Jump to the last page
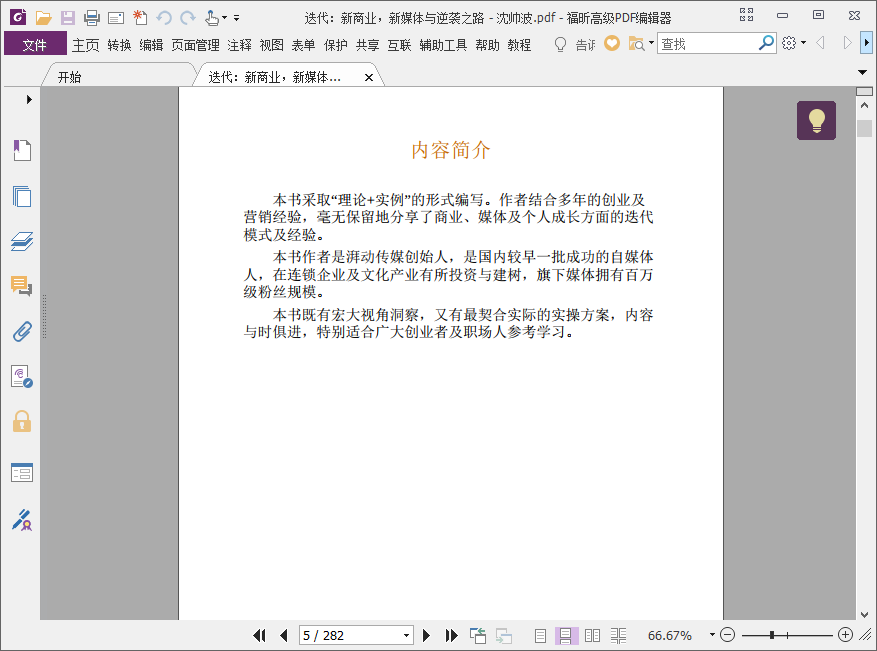 451,635
